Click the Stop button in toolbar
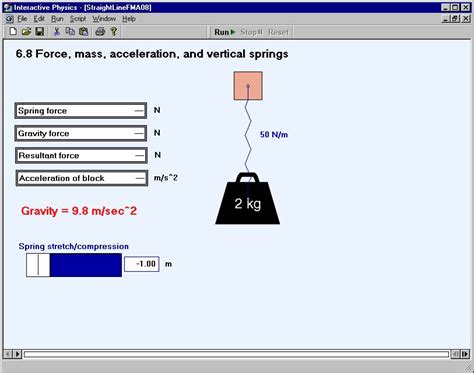This screenshot has height=373, width=474. click(252, 32)
